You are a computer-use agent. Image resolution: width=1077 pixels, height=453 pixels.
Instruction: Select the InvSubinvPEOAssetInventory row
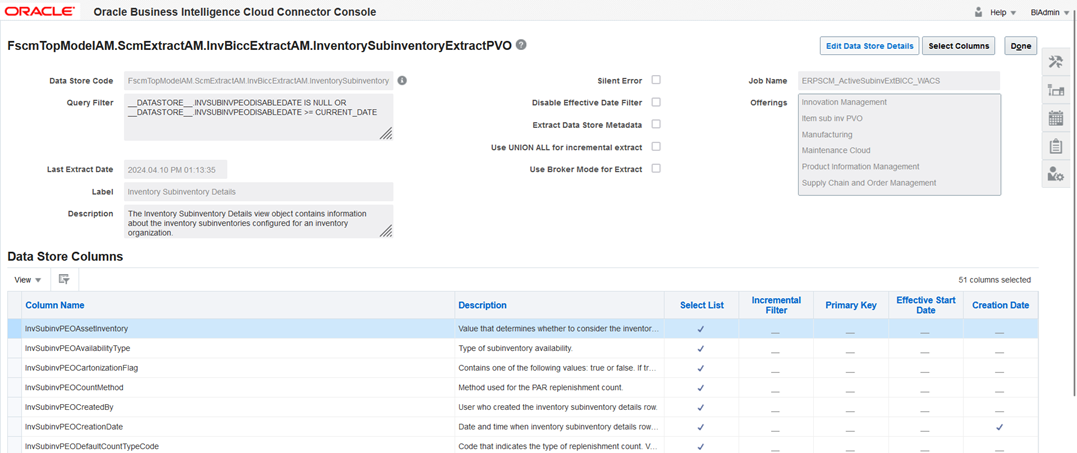(523, 329)
